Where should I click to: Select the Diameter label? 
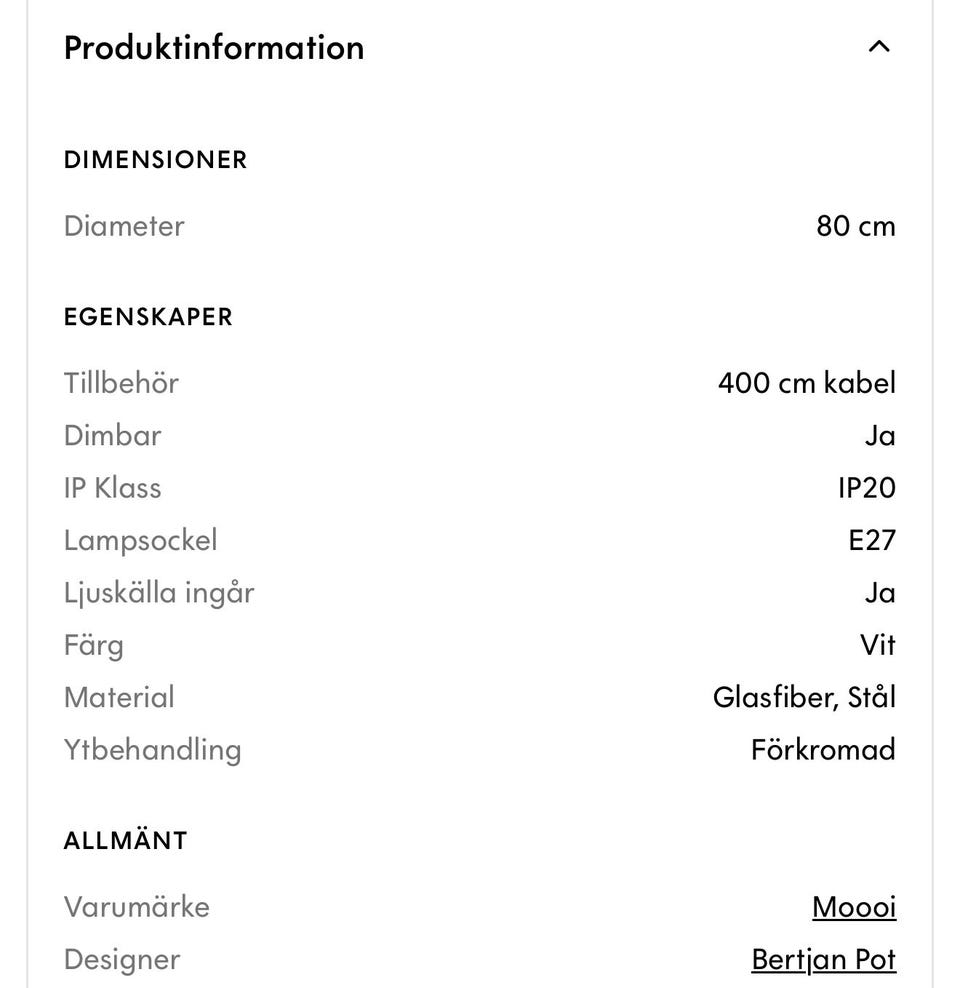point(124,226)
